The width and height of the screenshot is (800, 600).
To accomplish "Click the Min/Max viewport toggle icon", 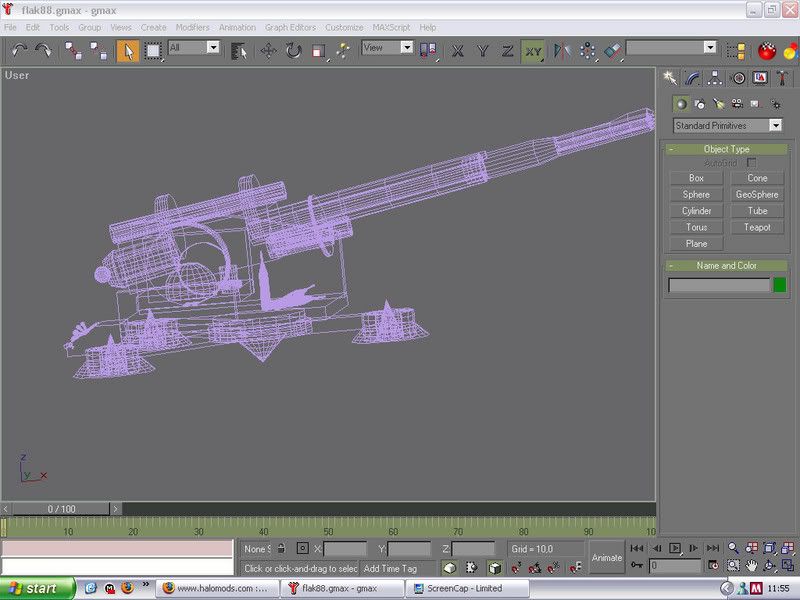I will coord(787,565).
